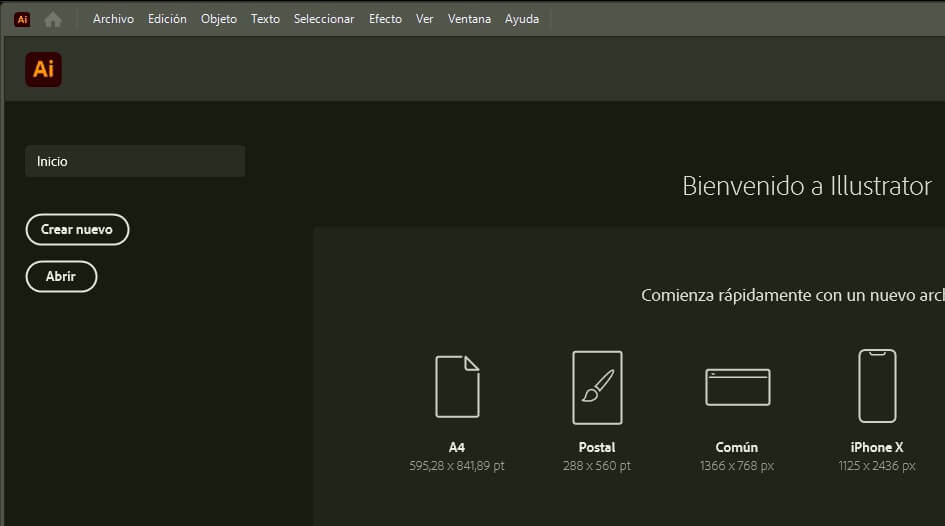
Task: Click the Abrir button
Action: [61, 277]
